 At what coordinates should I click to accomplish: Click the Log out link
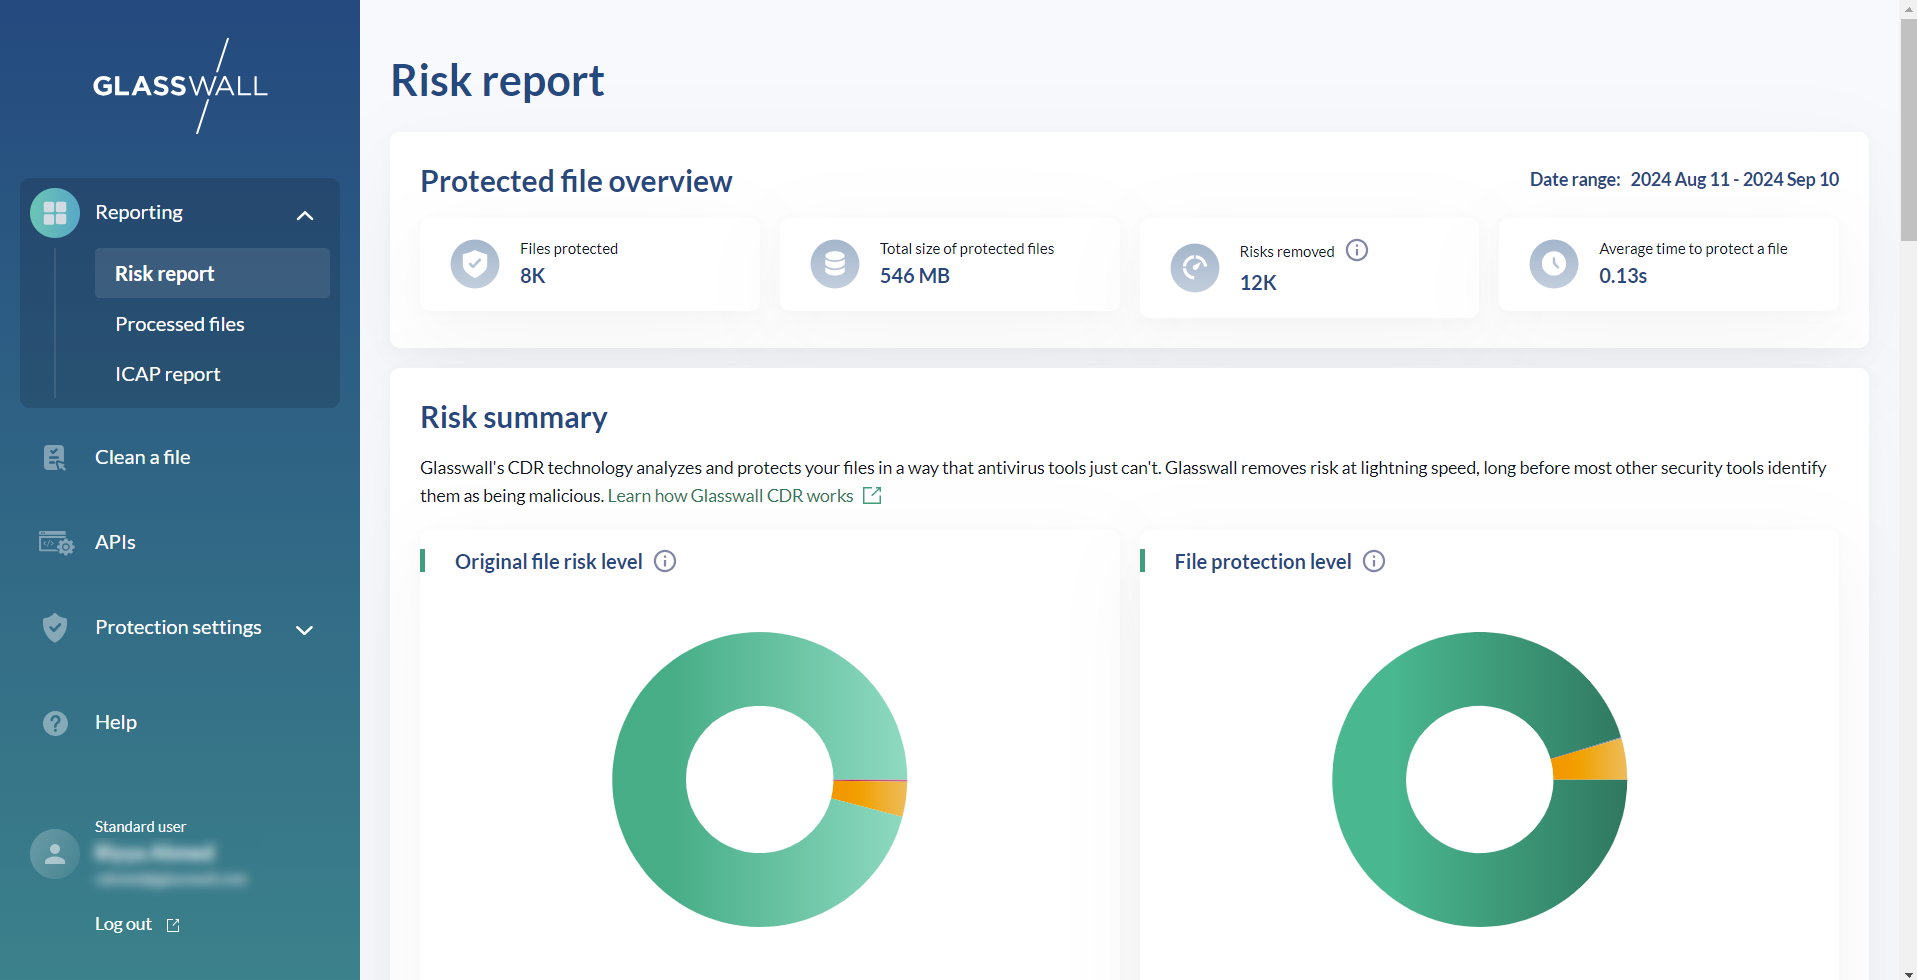pyautogui.click(x=123, y=924)
